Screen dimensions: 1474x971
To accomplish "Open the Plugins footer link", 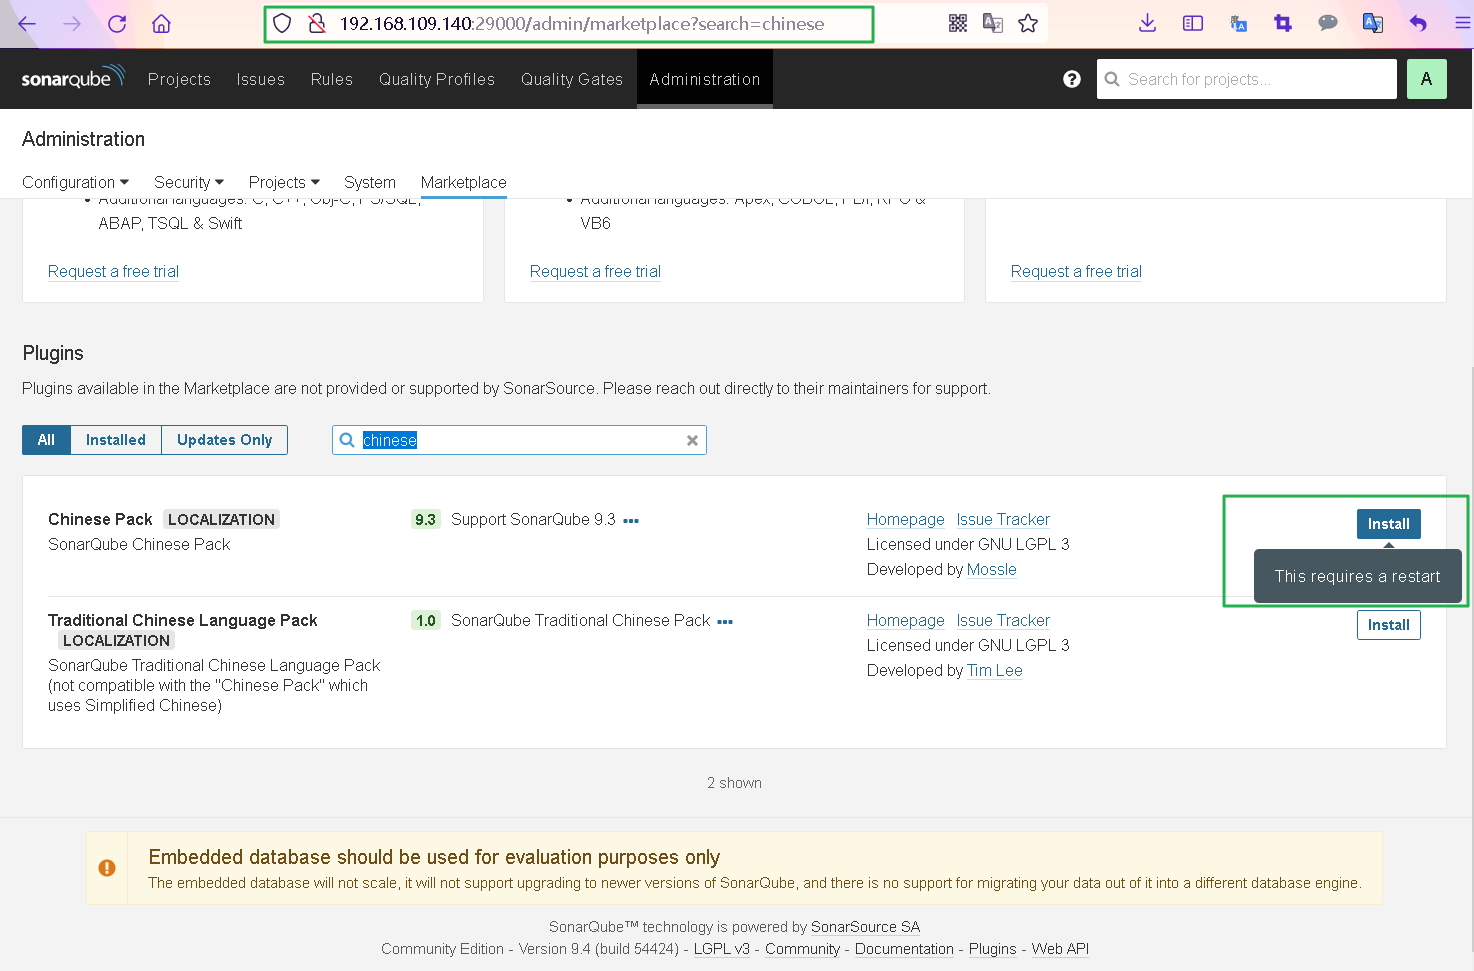I will [x=993, y=949].
